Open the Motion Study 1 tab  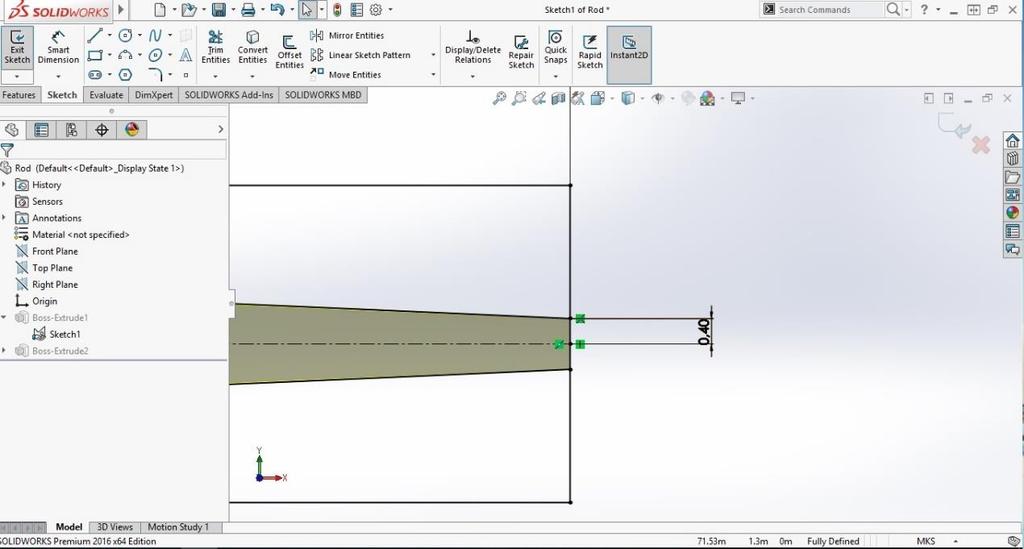pos(178,527)
